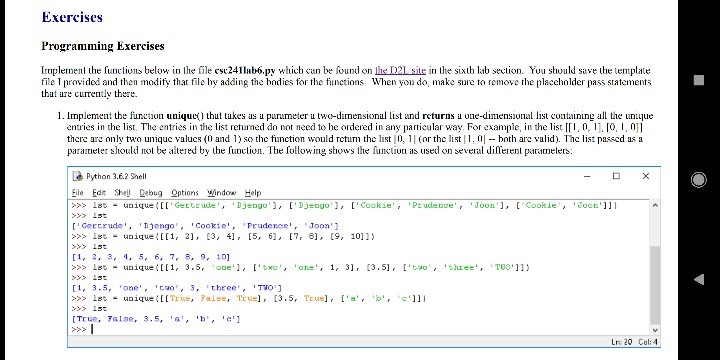Click the shell scrollbar down arrow
Image resolution: width=720 pixels, height=360 pixels.
(x=655, y=330)
